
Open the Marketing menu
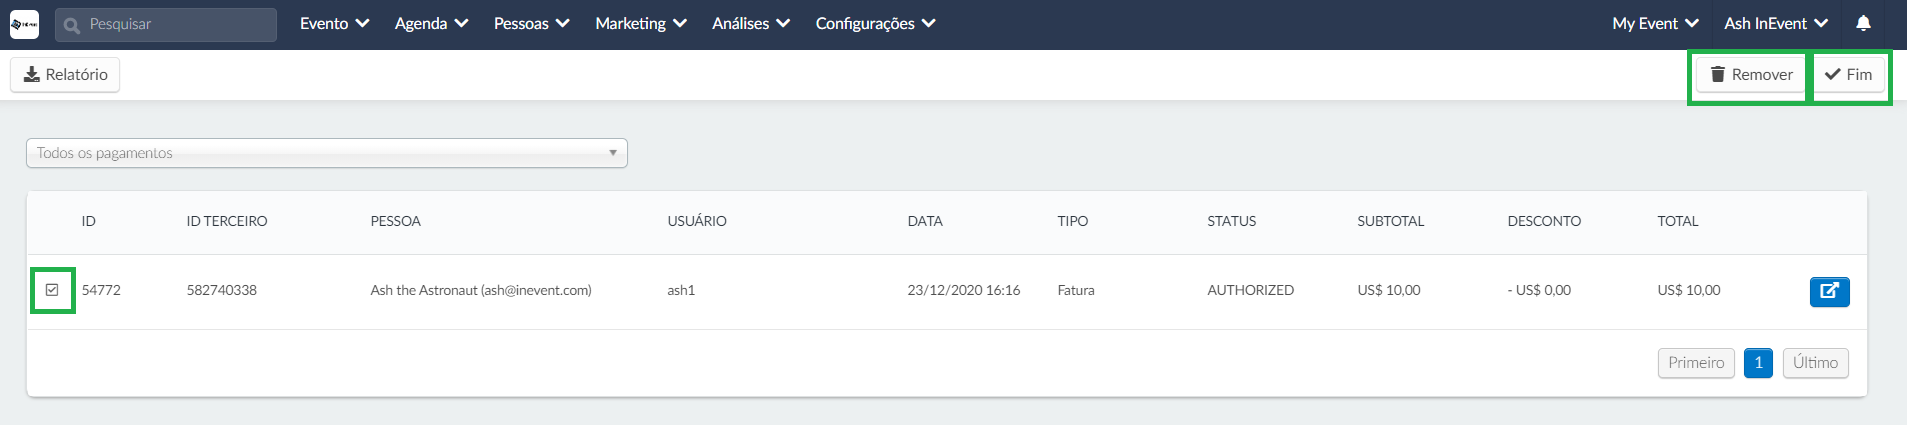point(640,23)
